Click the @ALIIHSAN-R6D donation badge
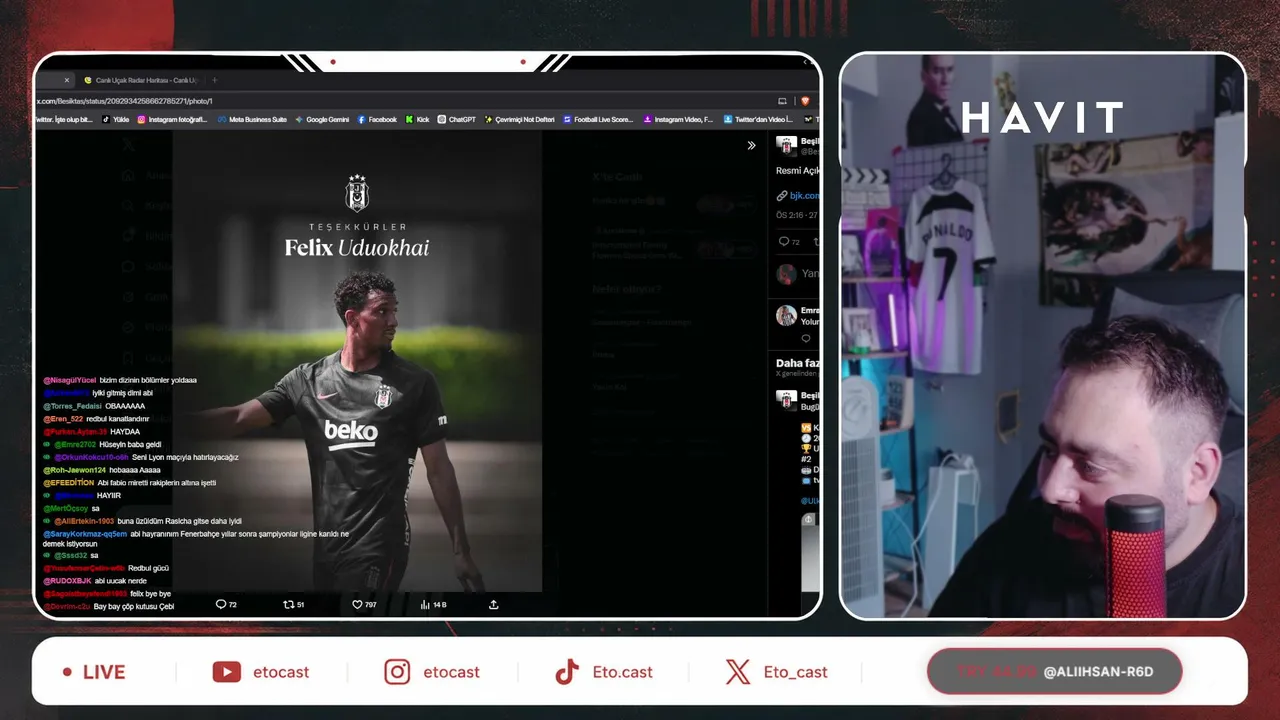 [1055, 672]
